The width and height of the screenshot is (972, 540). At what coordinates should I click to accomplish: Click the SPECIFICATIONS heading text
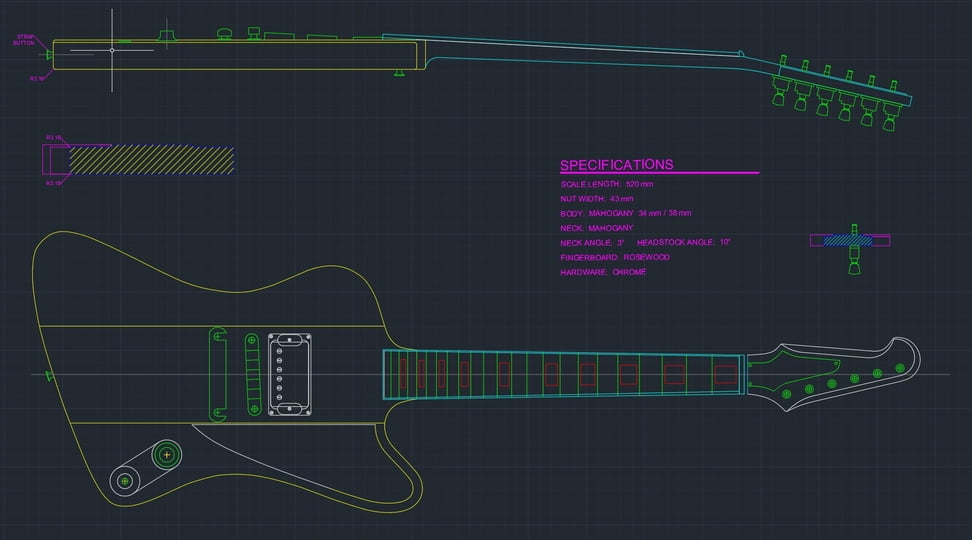tap(616, 165)
